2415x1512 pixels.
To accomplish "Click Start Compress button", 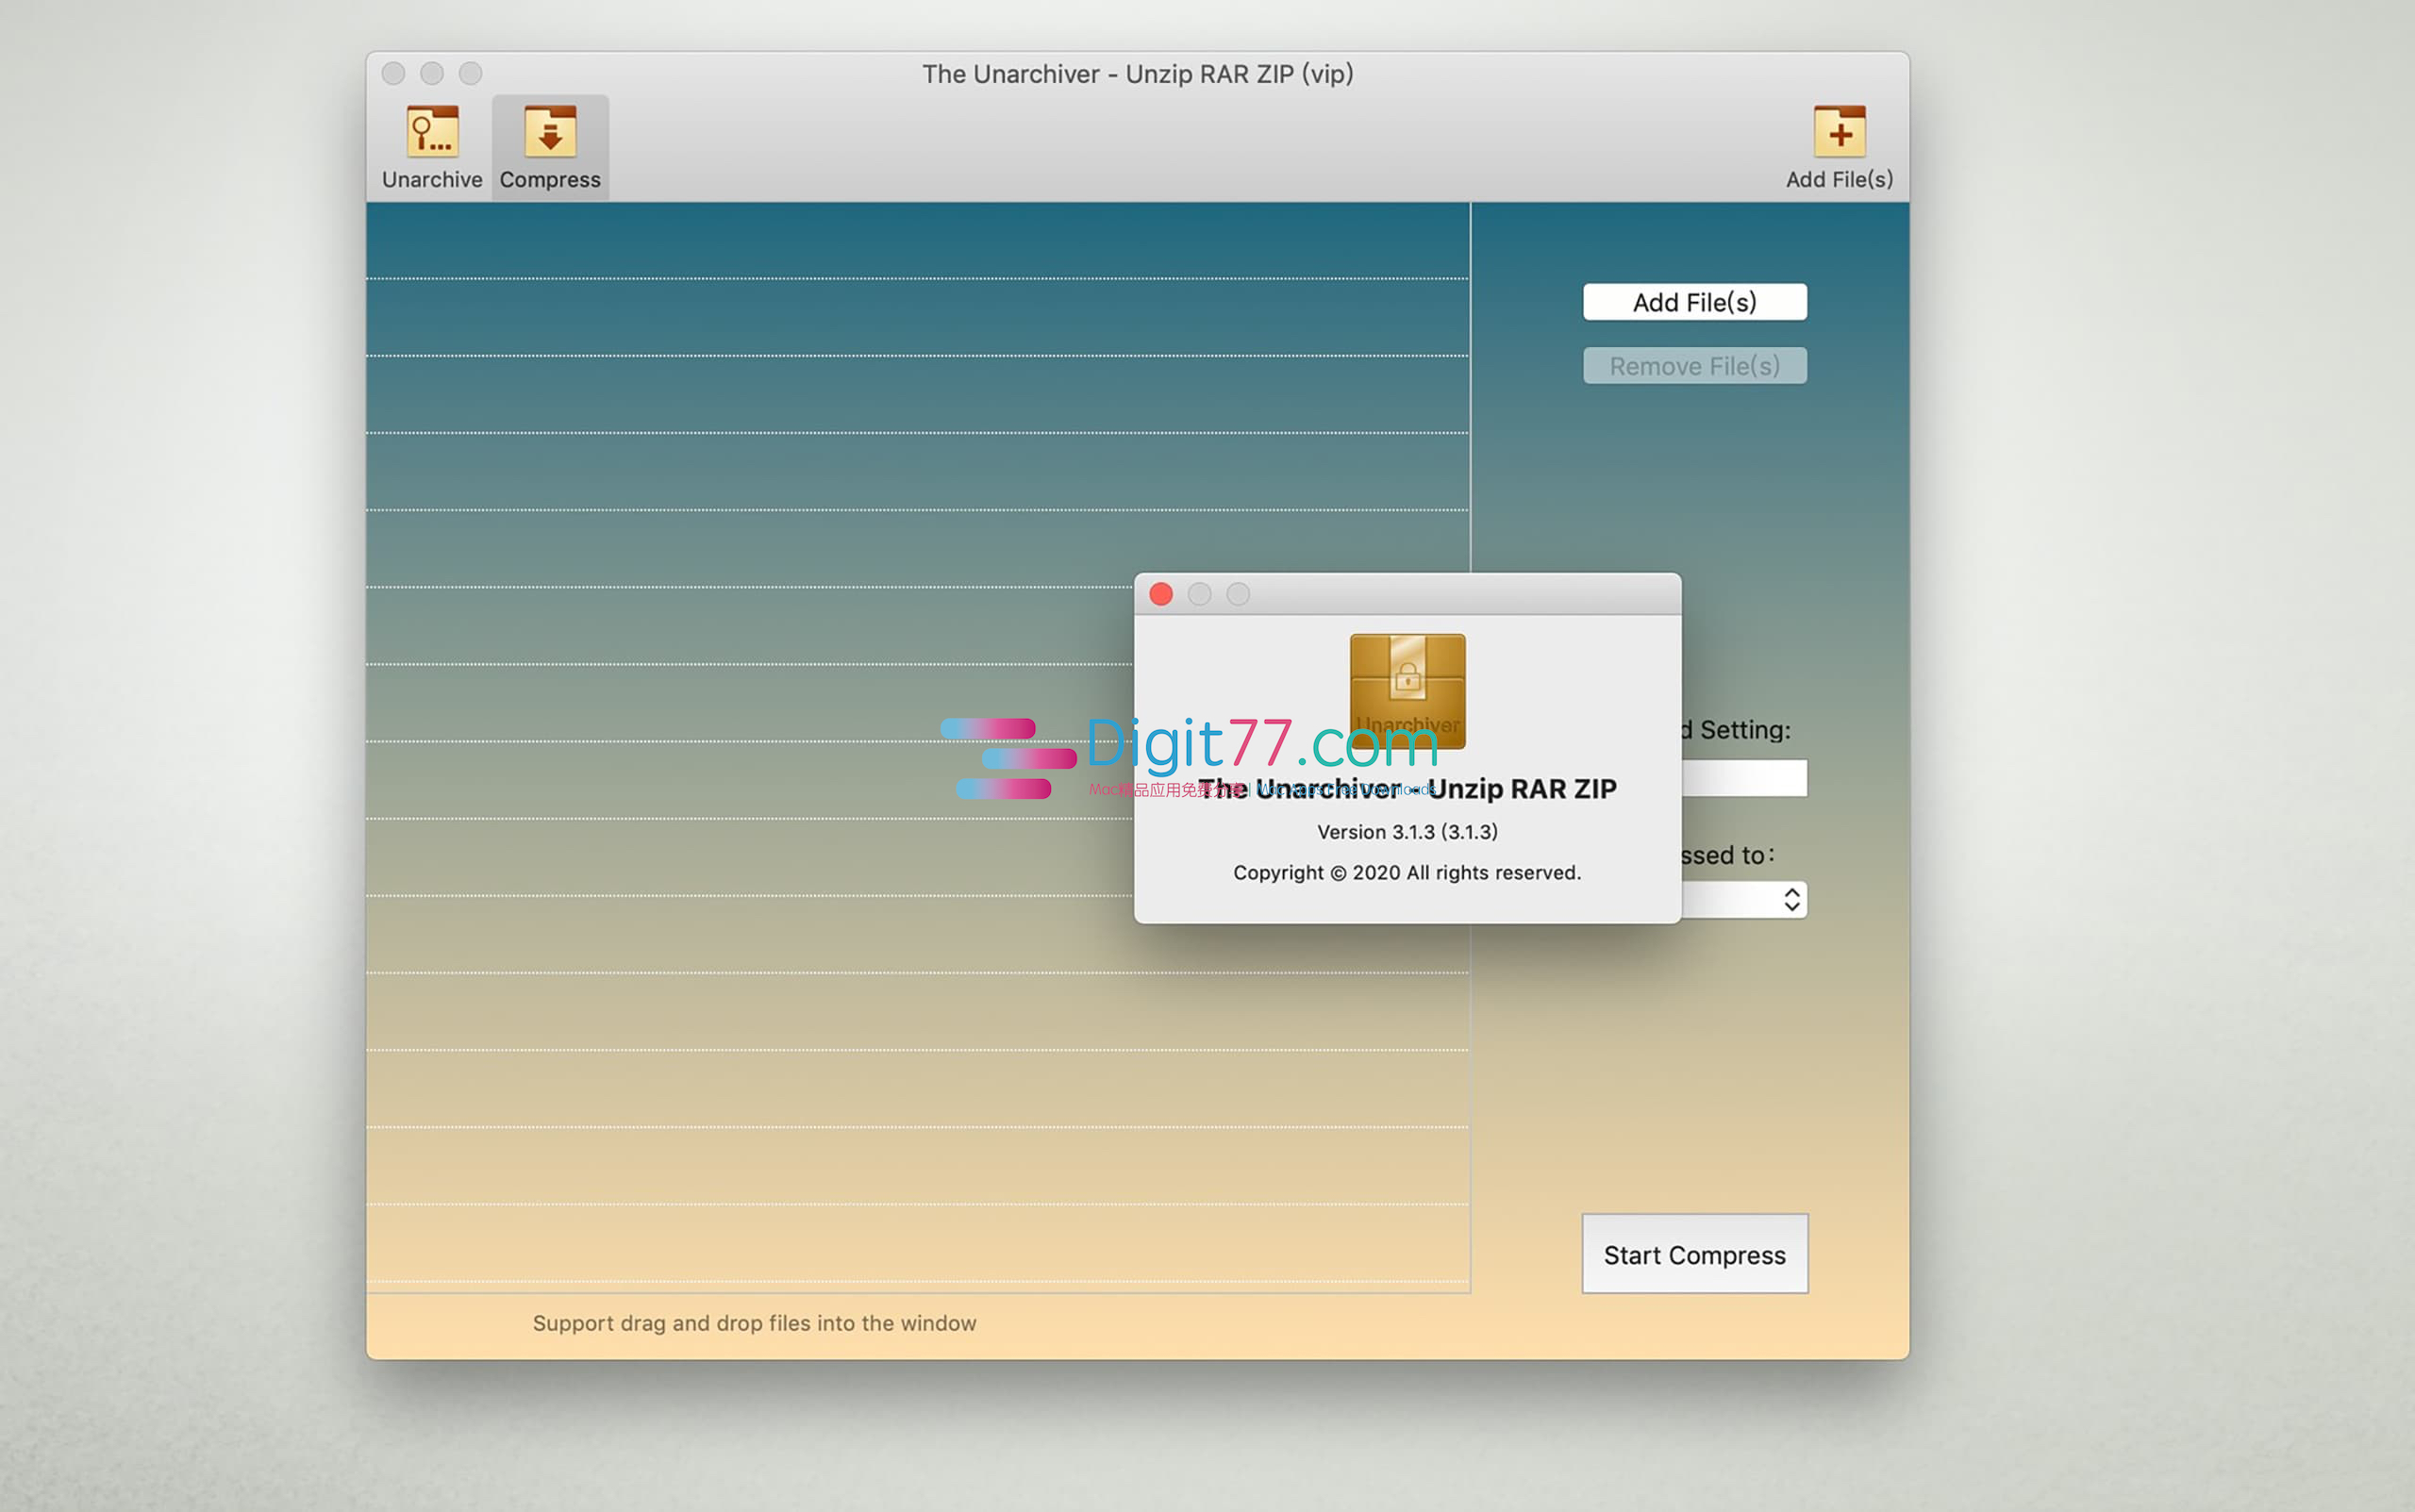I will click(1694, 1254).
